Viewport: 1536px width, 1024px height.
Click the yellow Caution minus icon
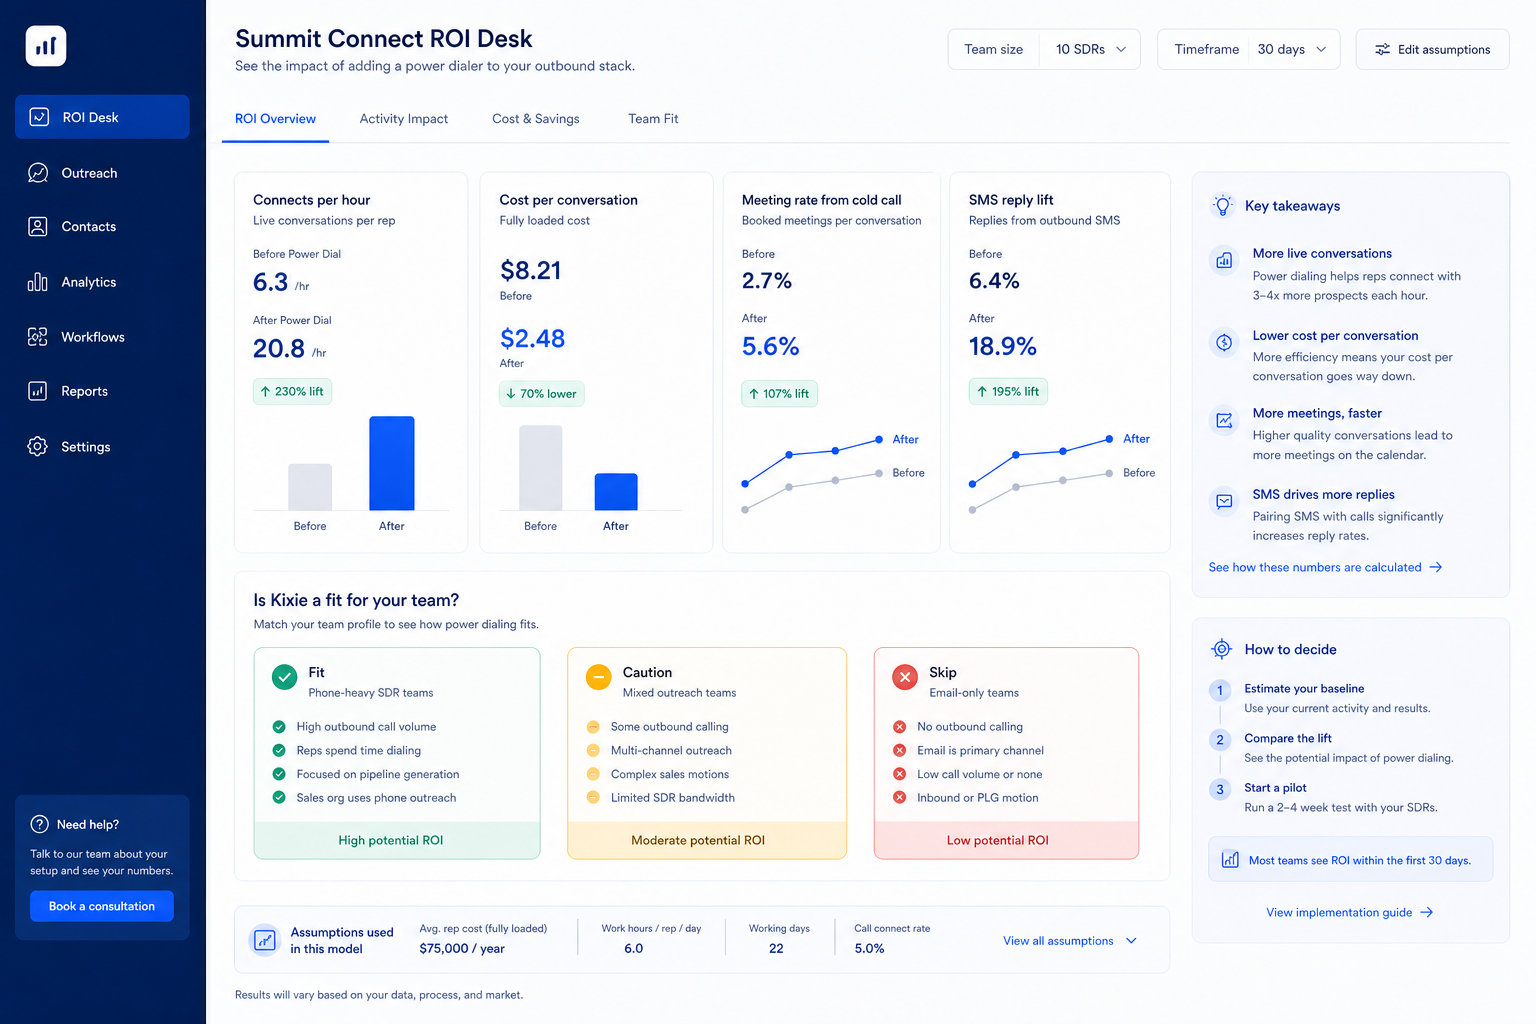click(x=598, y=677)
